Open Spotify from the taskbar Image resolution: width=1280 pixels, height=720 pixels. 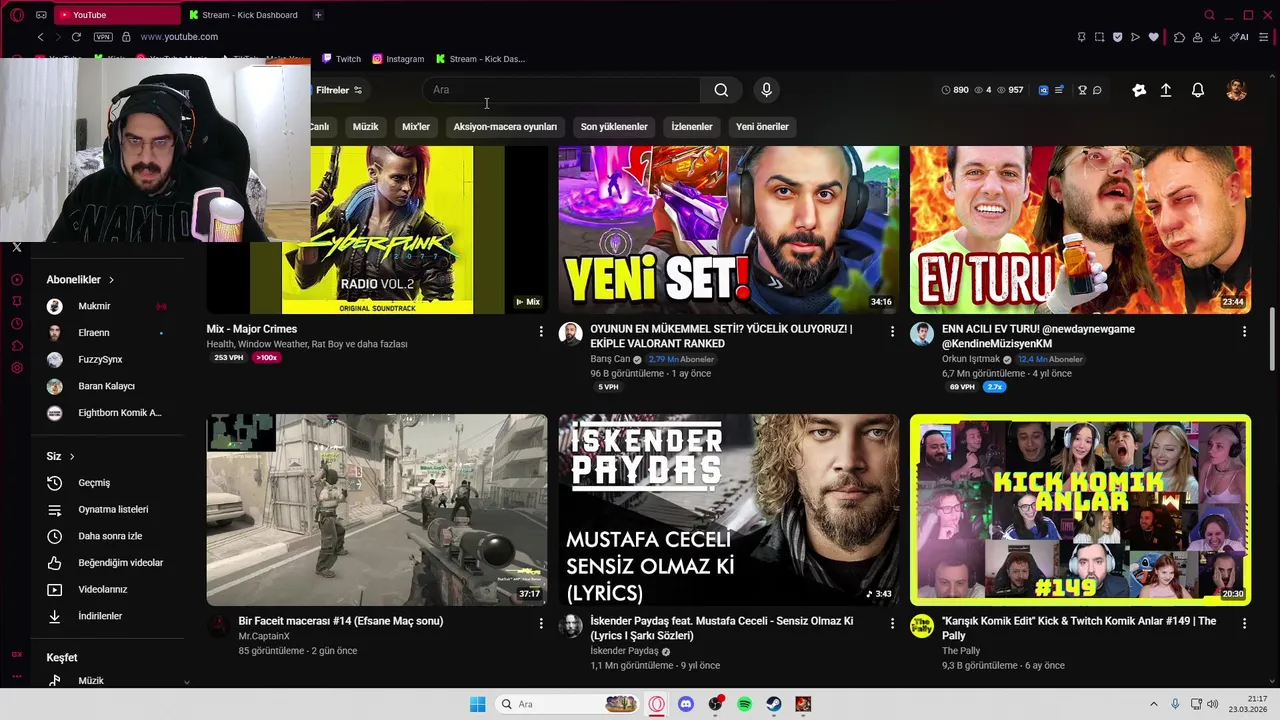[x=744, y=704]
